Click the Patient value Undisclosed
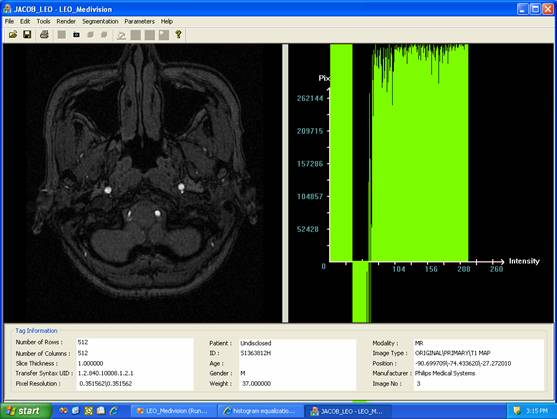557x419 pixels. click(256, 343)
